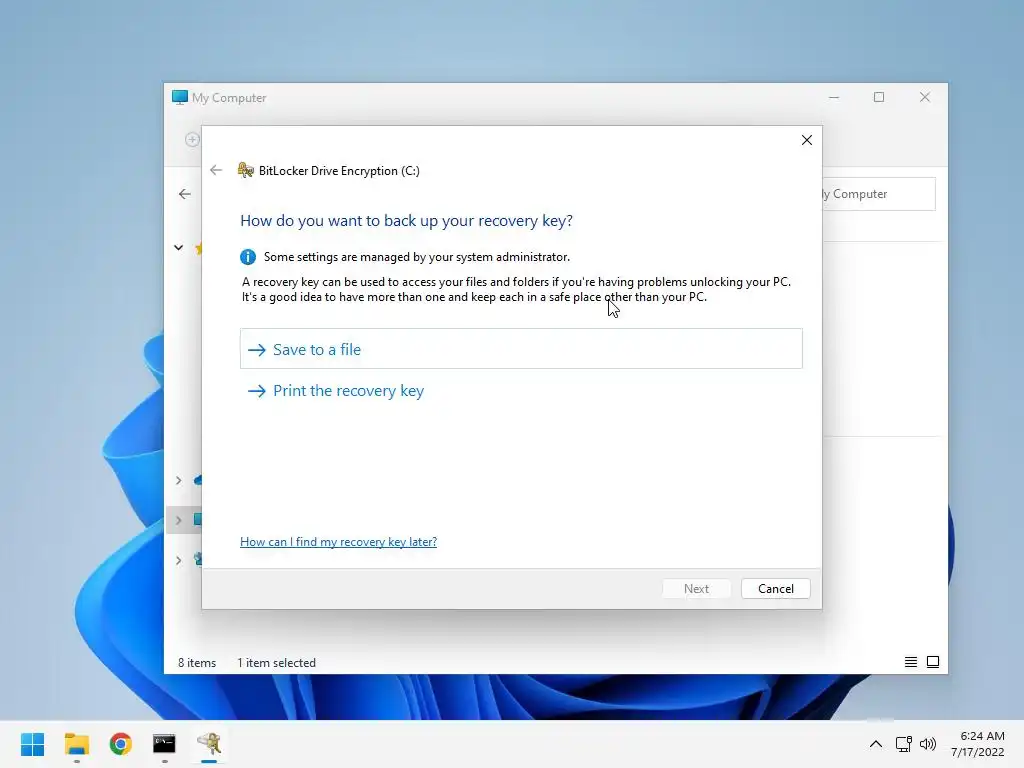Collapse the starred Quick access tree section
1024x768 pixels.
pyautogui.click(x=178, y=248)
